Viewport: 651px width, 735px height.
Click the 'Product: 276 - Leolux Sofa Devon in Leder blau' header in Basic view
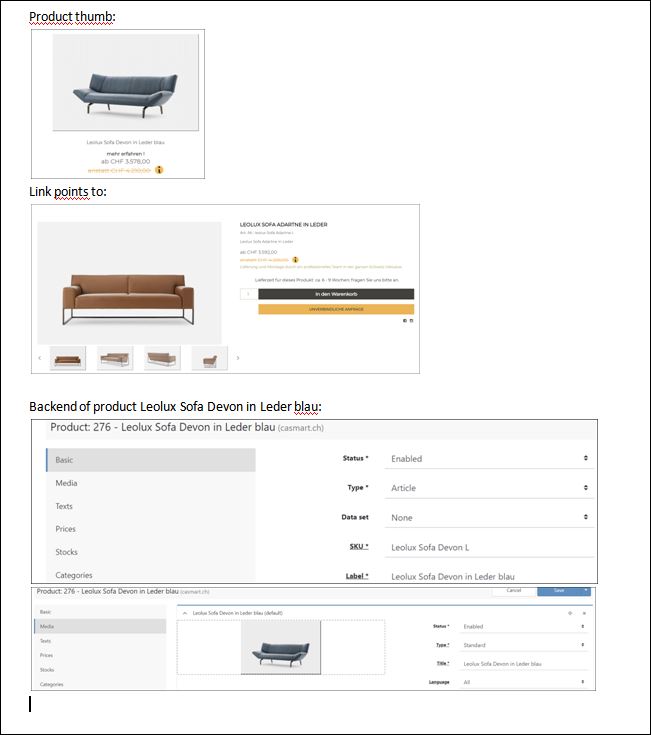187,428
